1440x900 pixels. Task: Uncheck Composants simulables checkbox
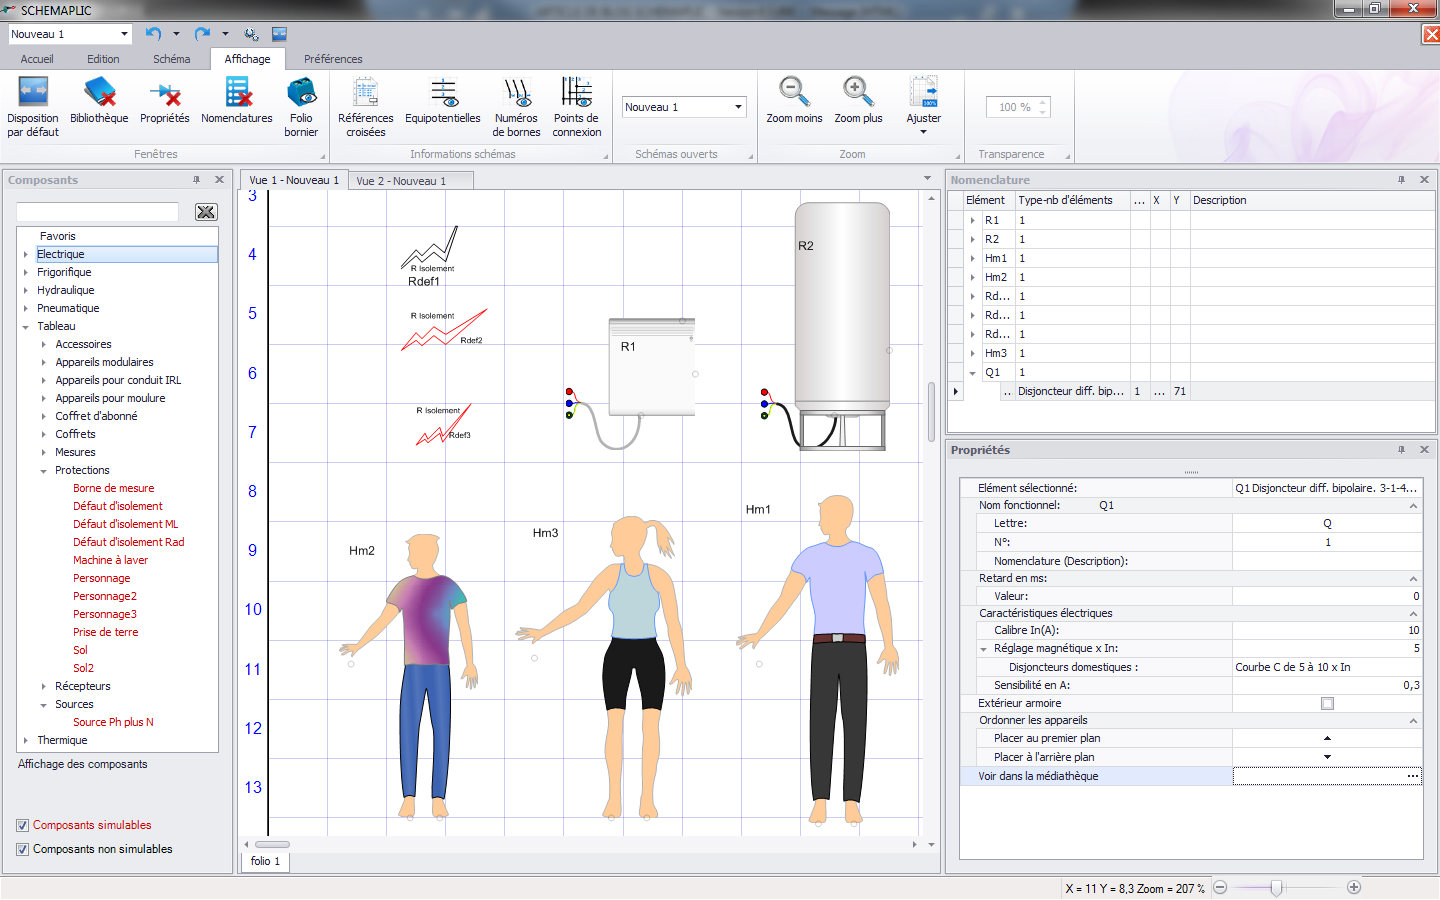(x=22, y=825)
